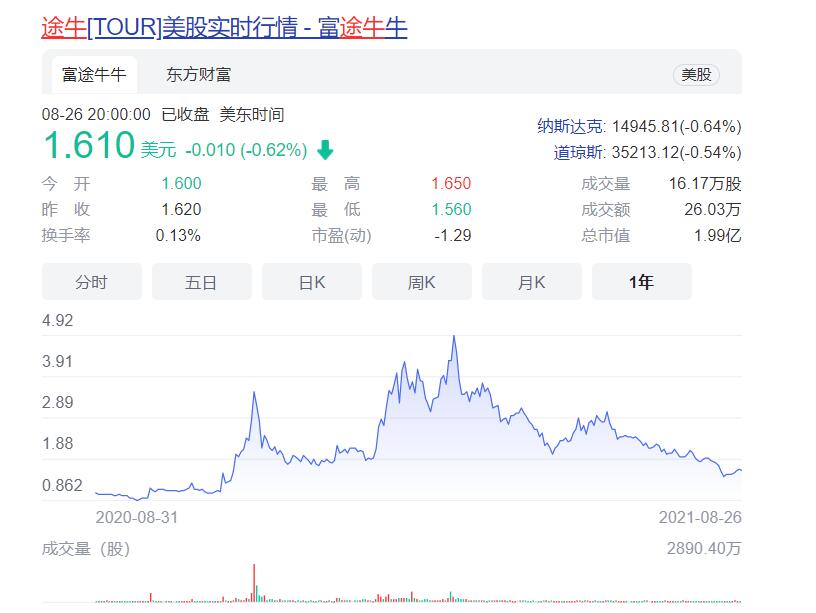Open the 日K daily candlestick tab
This screenshot has height=613, width=816.
[x=312, y=282]
